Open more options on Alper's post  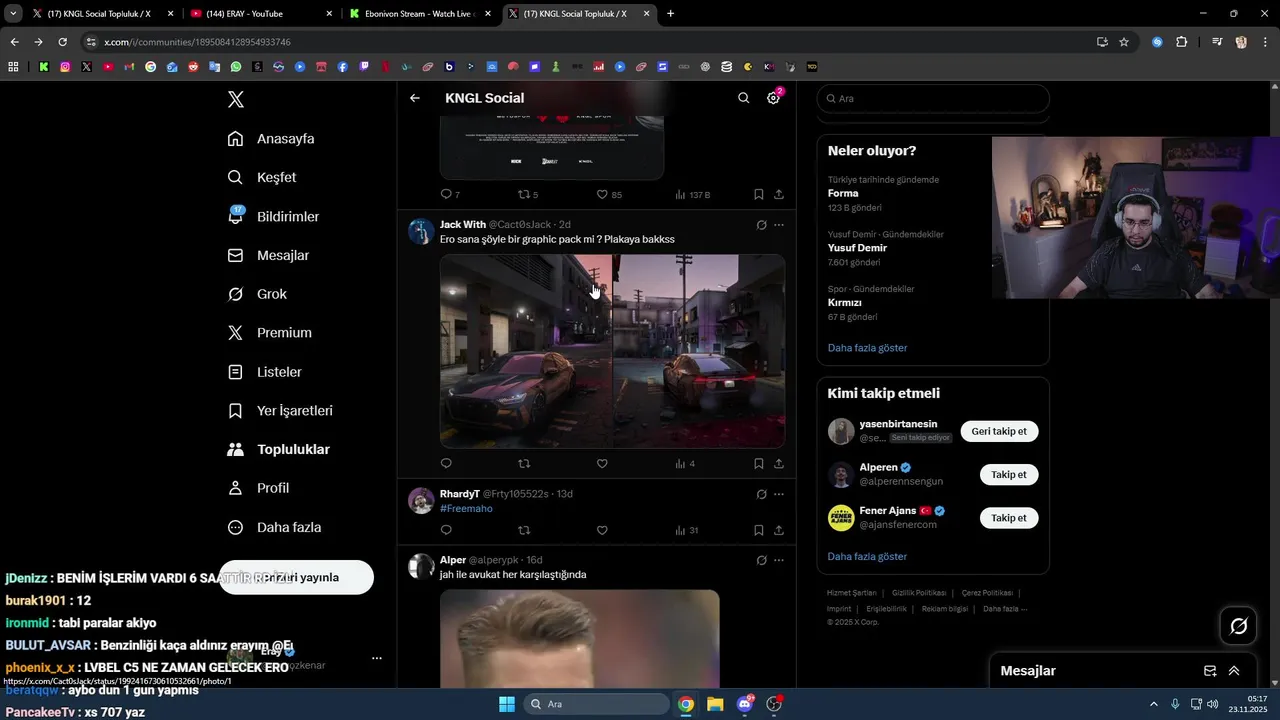779,560
